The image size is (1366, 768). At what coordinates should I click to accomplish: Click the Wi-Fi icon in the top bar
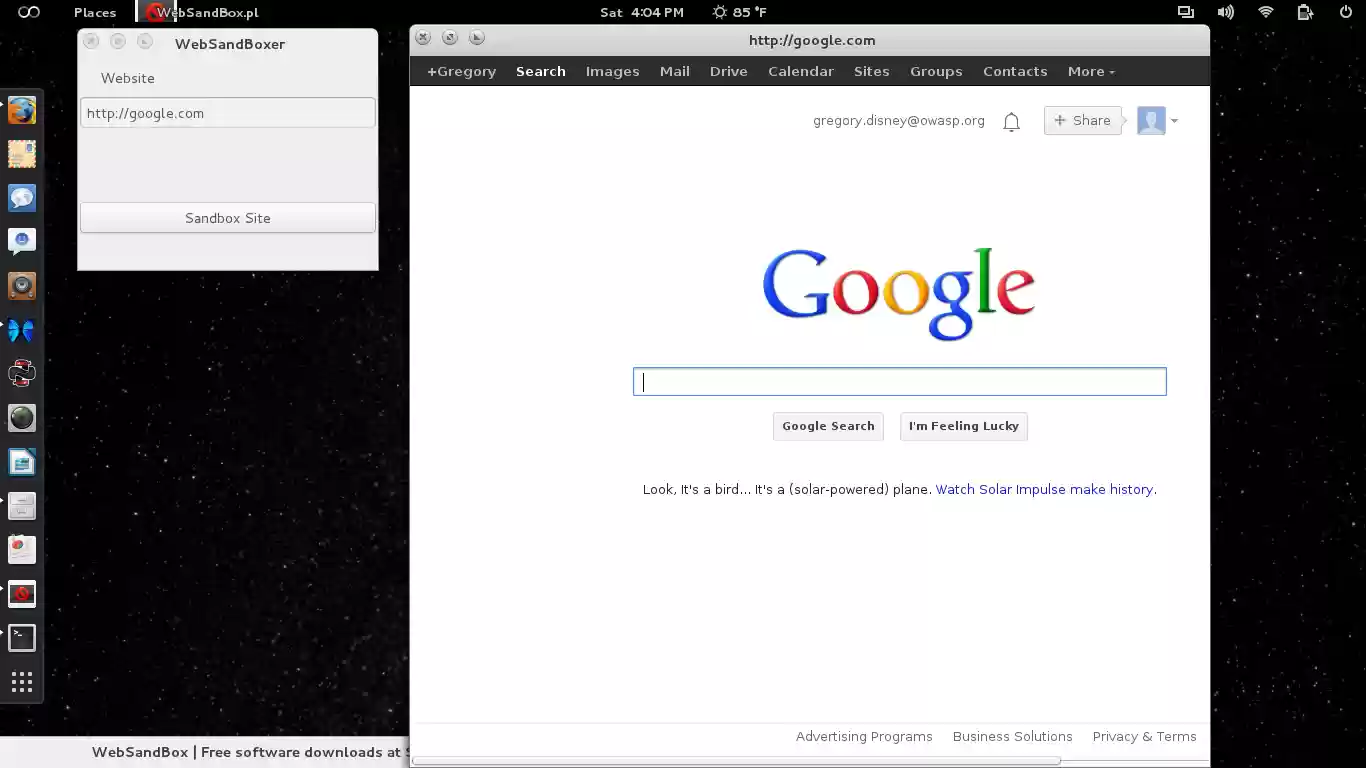[1265, 12]
